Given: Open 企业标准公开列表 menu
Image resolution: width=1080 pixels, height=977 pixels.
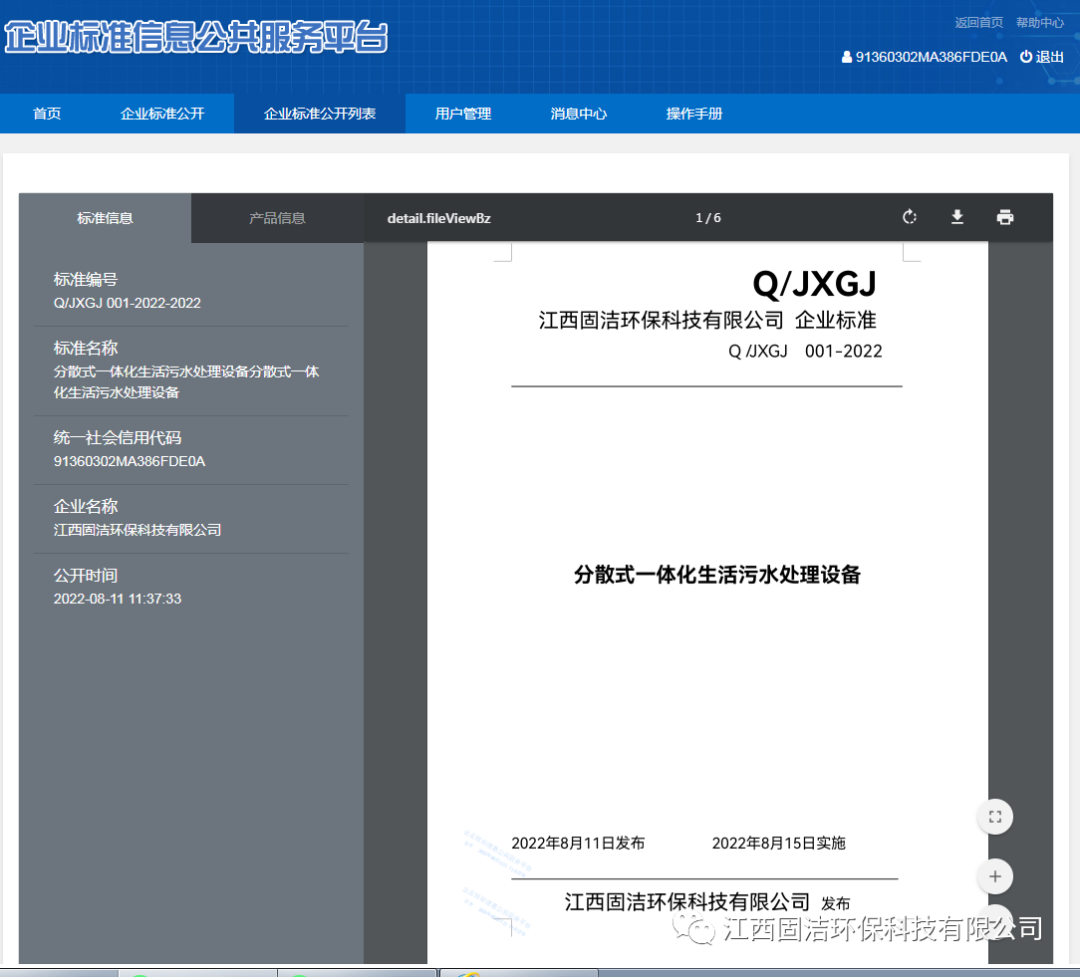Looking at the screenshot, I should click(320, 114).
